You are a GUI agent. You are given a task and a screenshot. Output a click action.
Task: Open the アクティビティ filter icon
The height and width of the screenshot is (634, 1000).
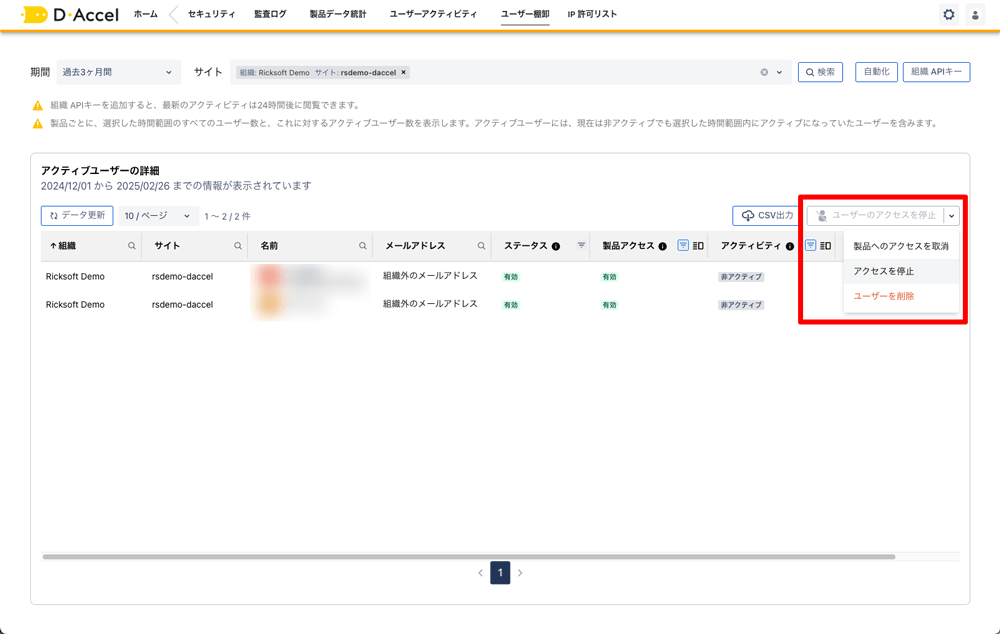810,245
